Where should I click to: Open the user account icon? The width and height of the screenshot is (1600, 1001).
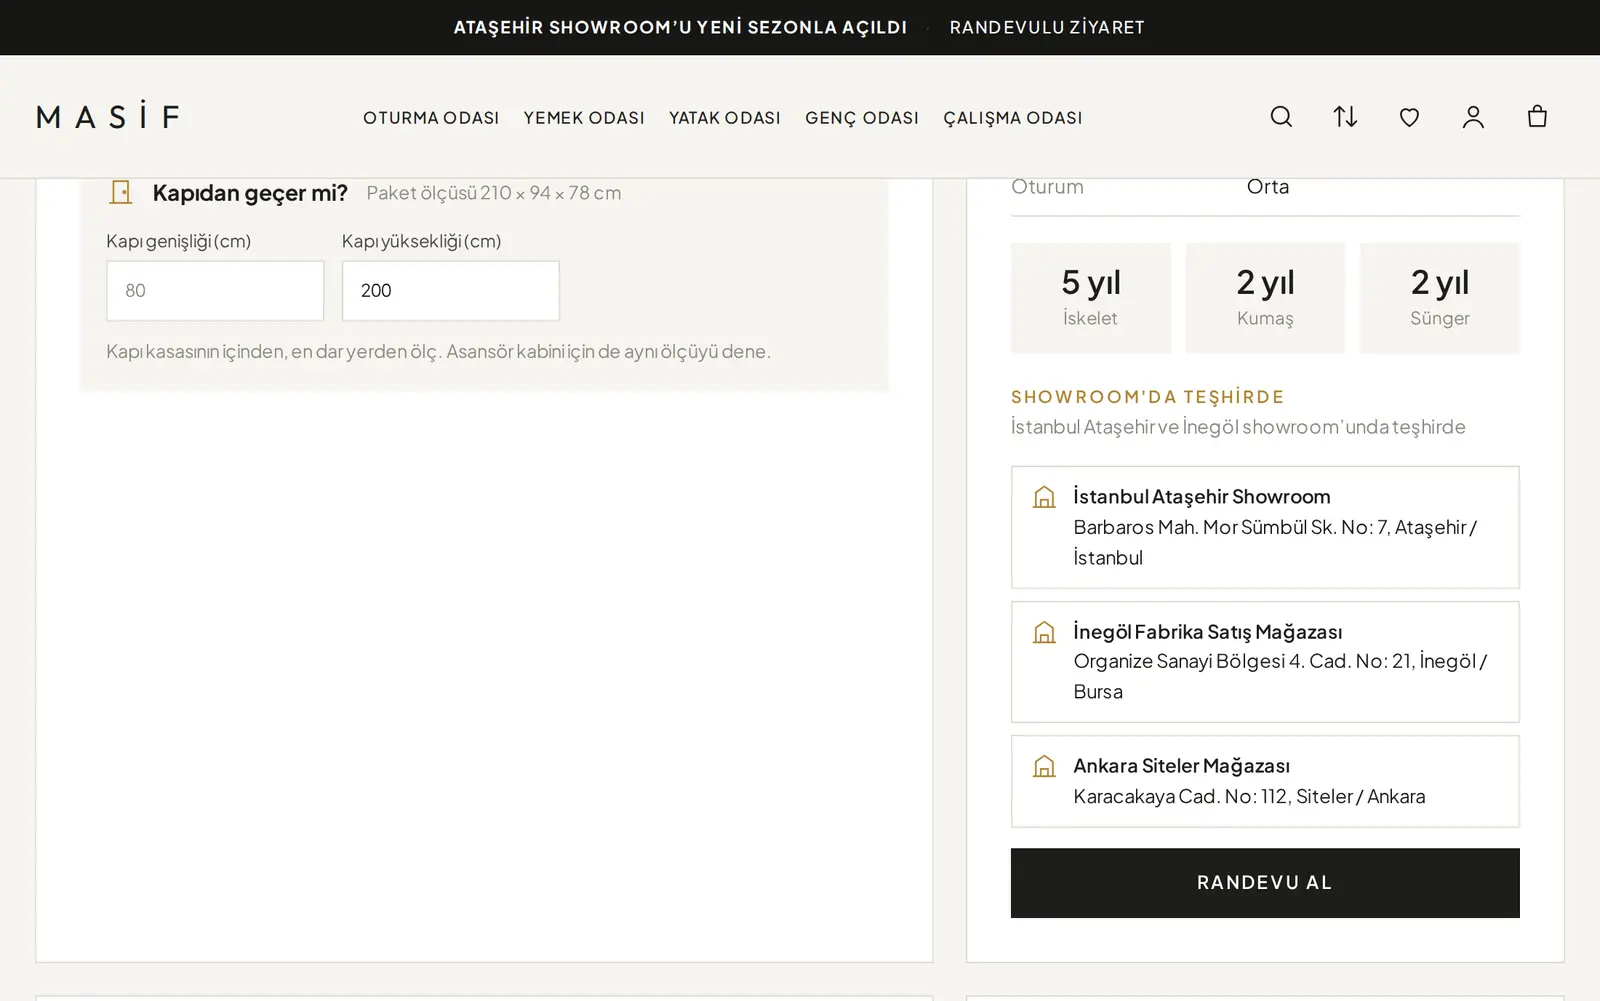1473,117
